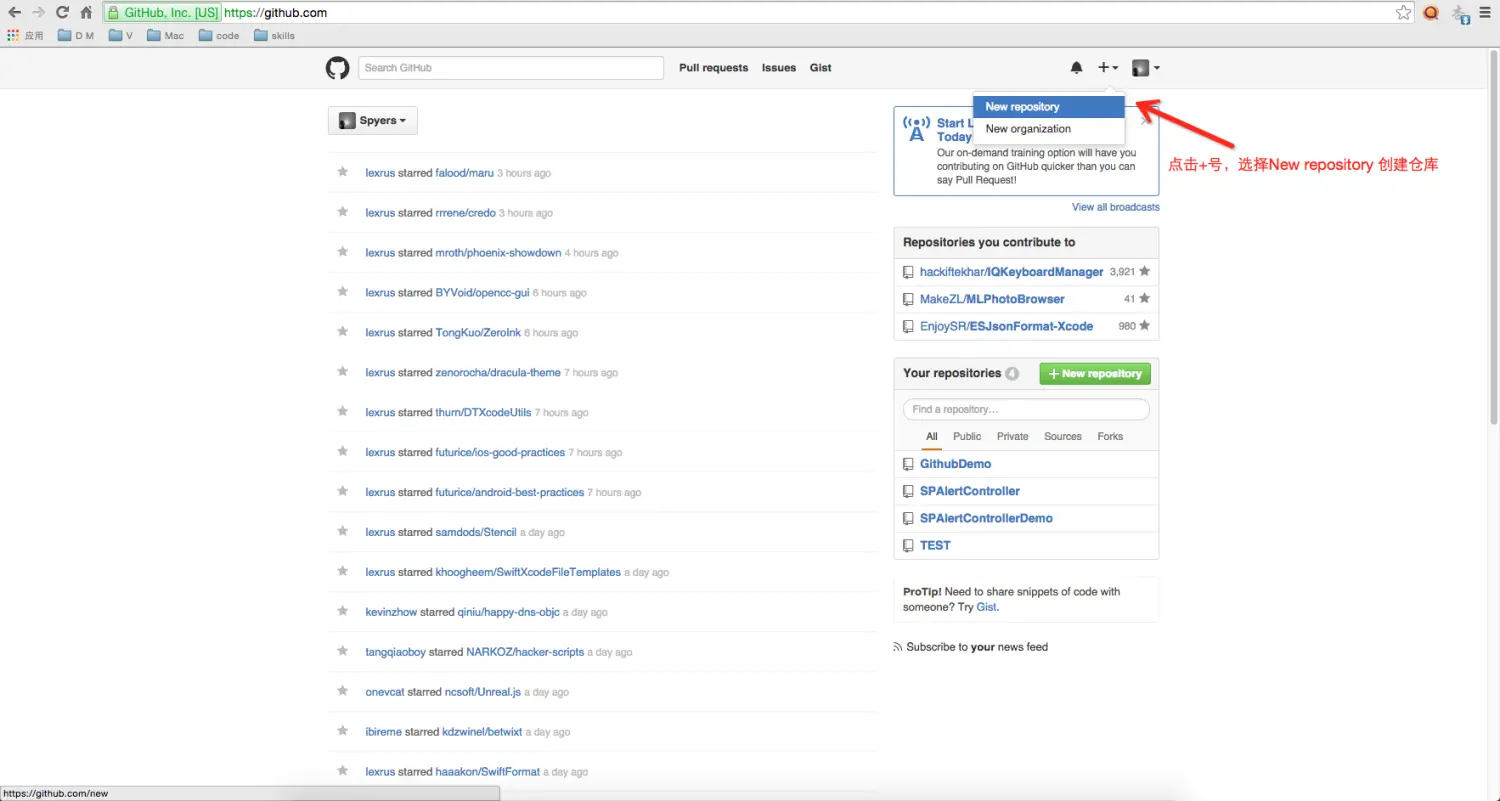Reload the page with refresh icon
This screenshot has height=801, width=1500.
[x=62, y=13]
